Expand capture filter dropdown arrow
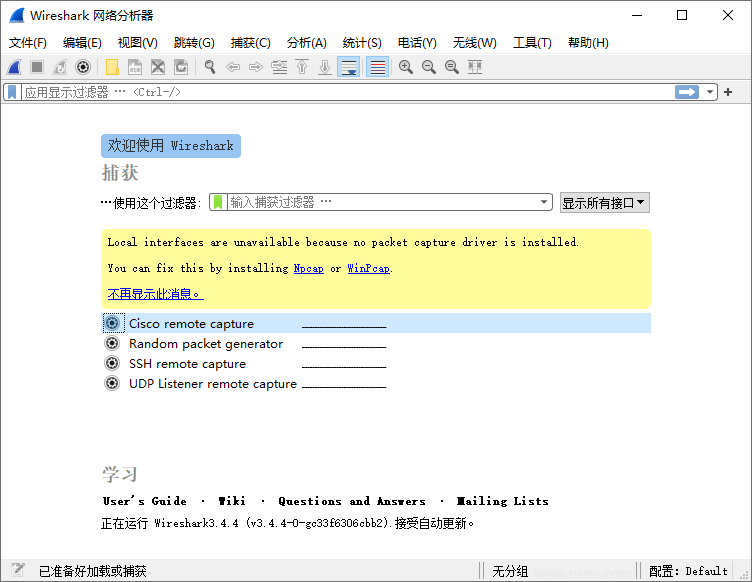Viewport: 752px width, 582px height. click(544, 202)
